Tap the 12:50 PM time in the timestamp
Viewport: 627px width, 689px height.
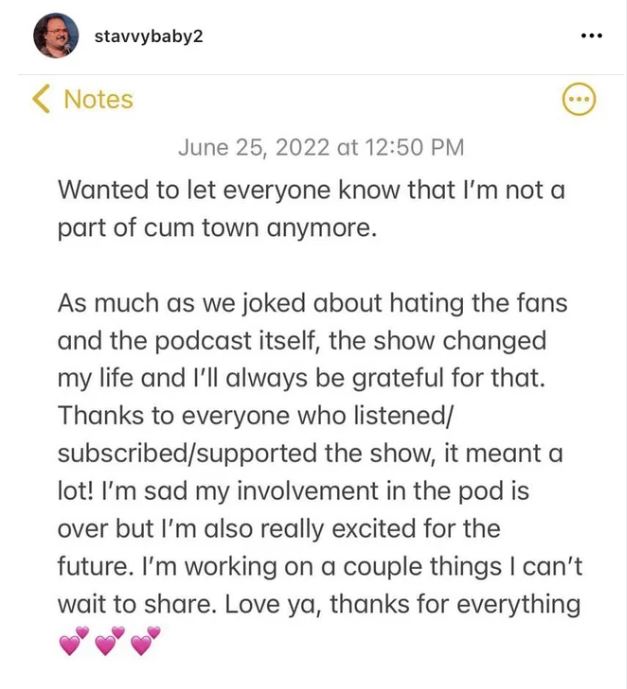413,147
